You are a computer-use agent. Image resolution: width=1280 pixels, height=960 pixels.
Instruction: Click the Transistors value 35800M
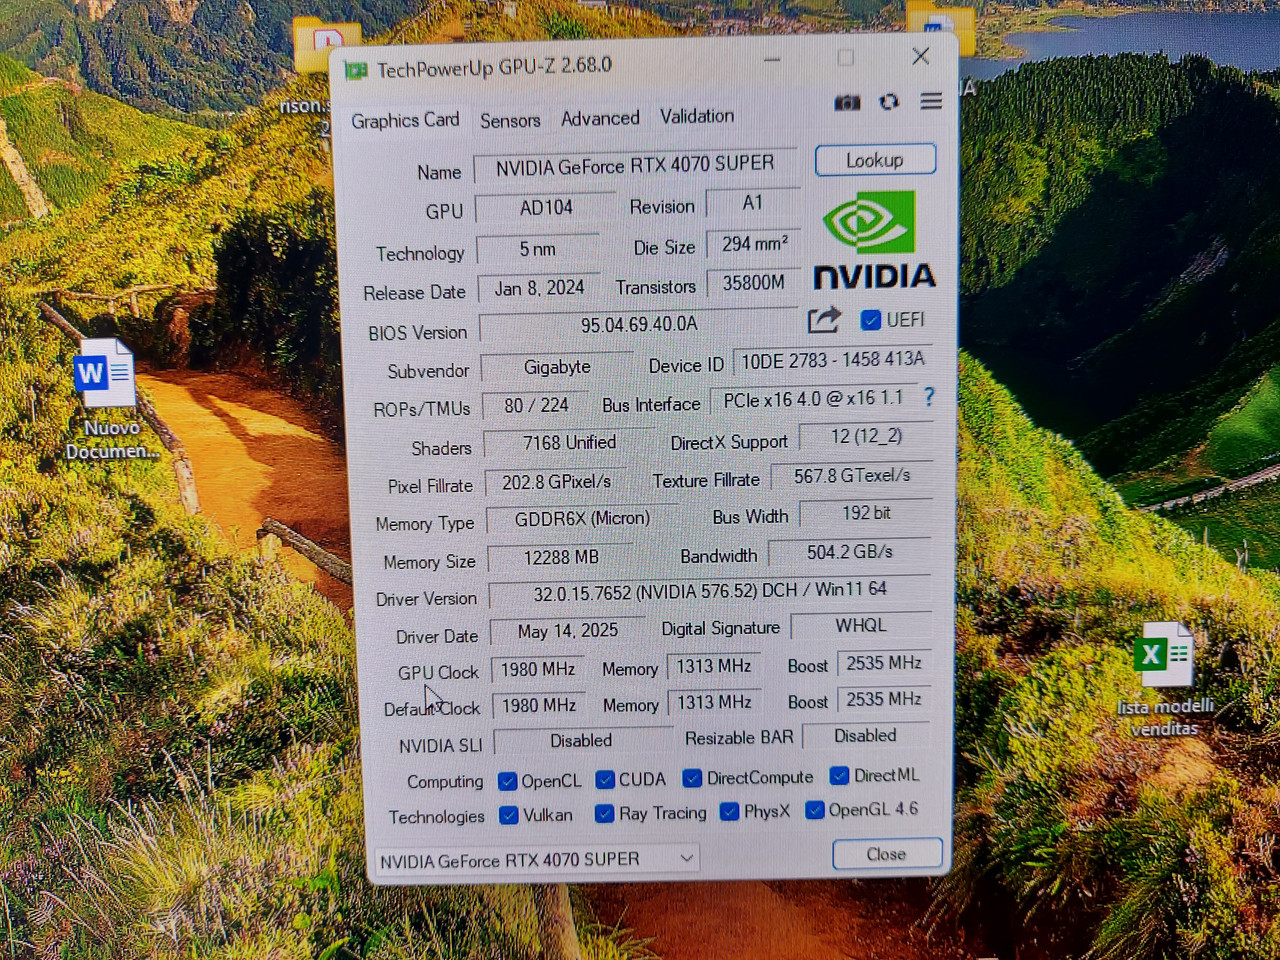coord(754,283)
